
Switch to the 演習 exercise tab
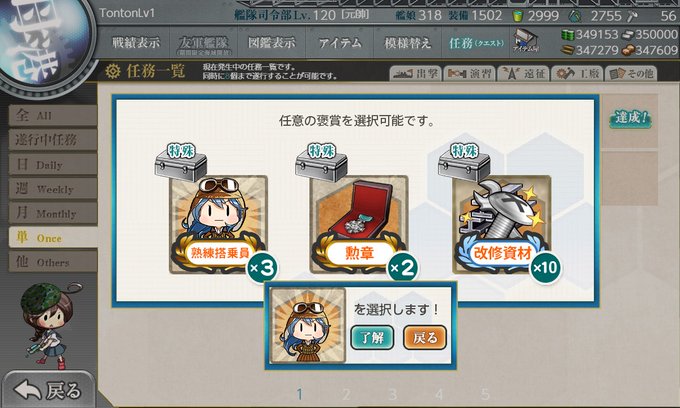(x=470, y=74)
